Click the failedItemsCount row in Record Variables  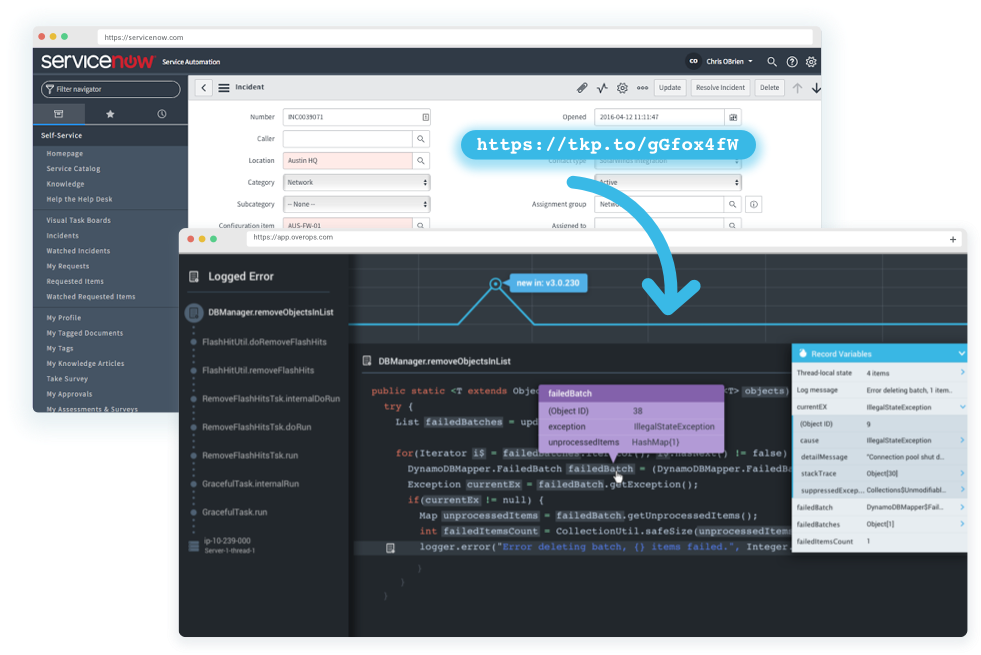[x=880, y=541]
